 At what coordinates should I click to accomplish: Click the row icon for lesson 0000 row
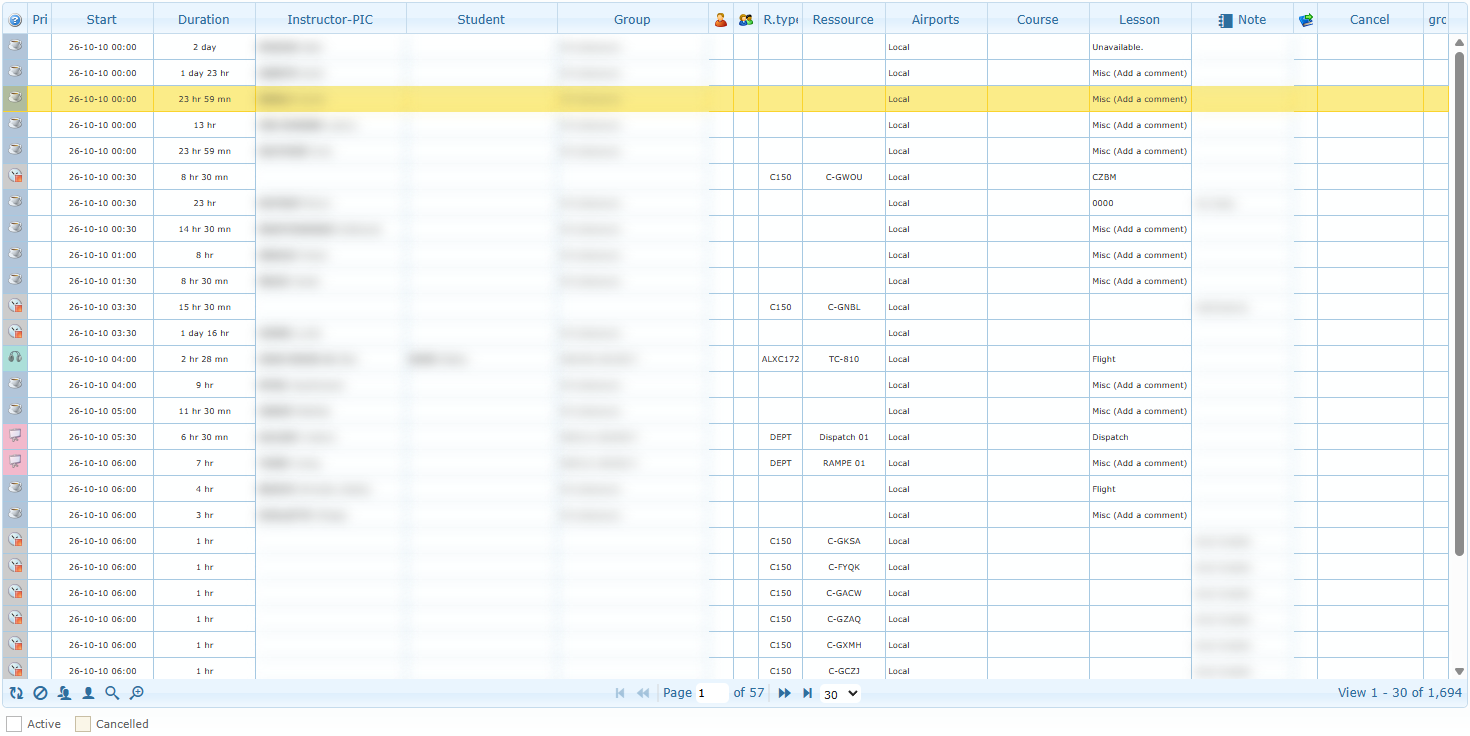(15, 203)
